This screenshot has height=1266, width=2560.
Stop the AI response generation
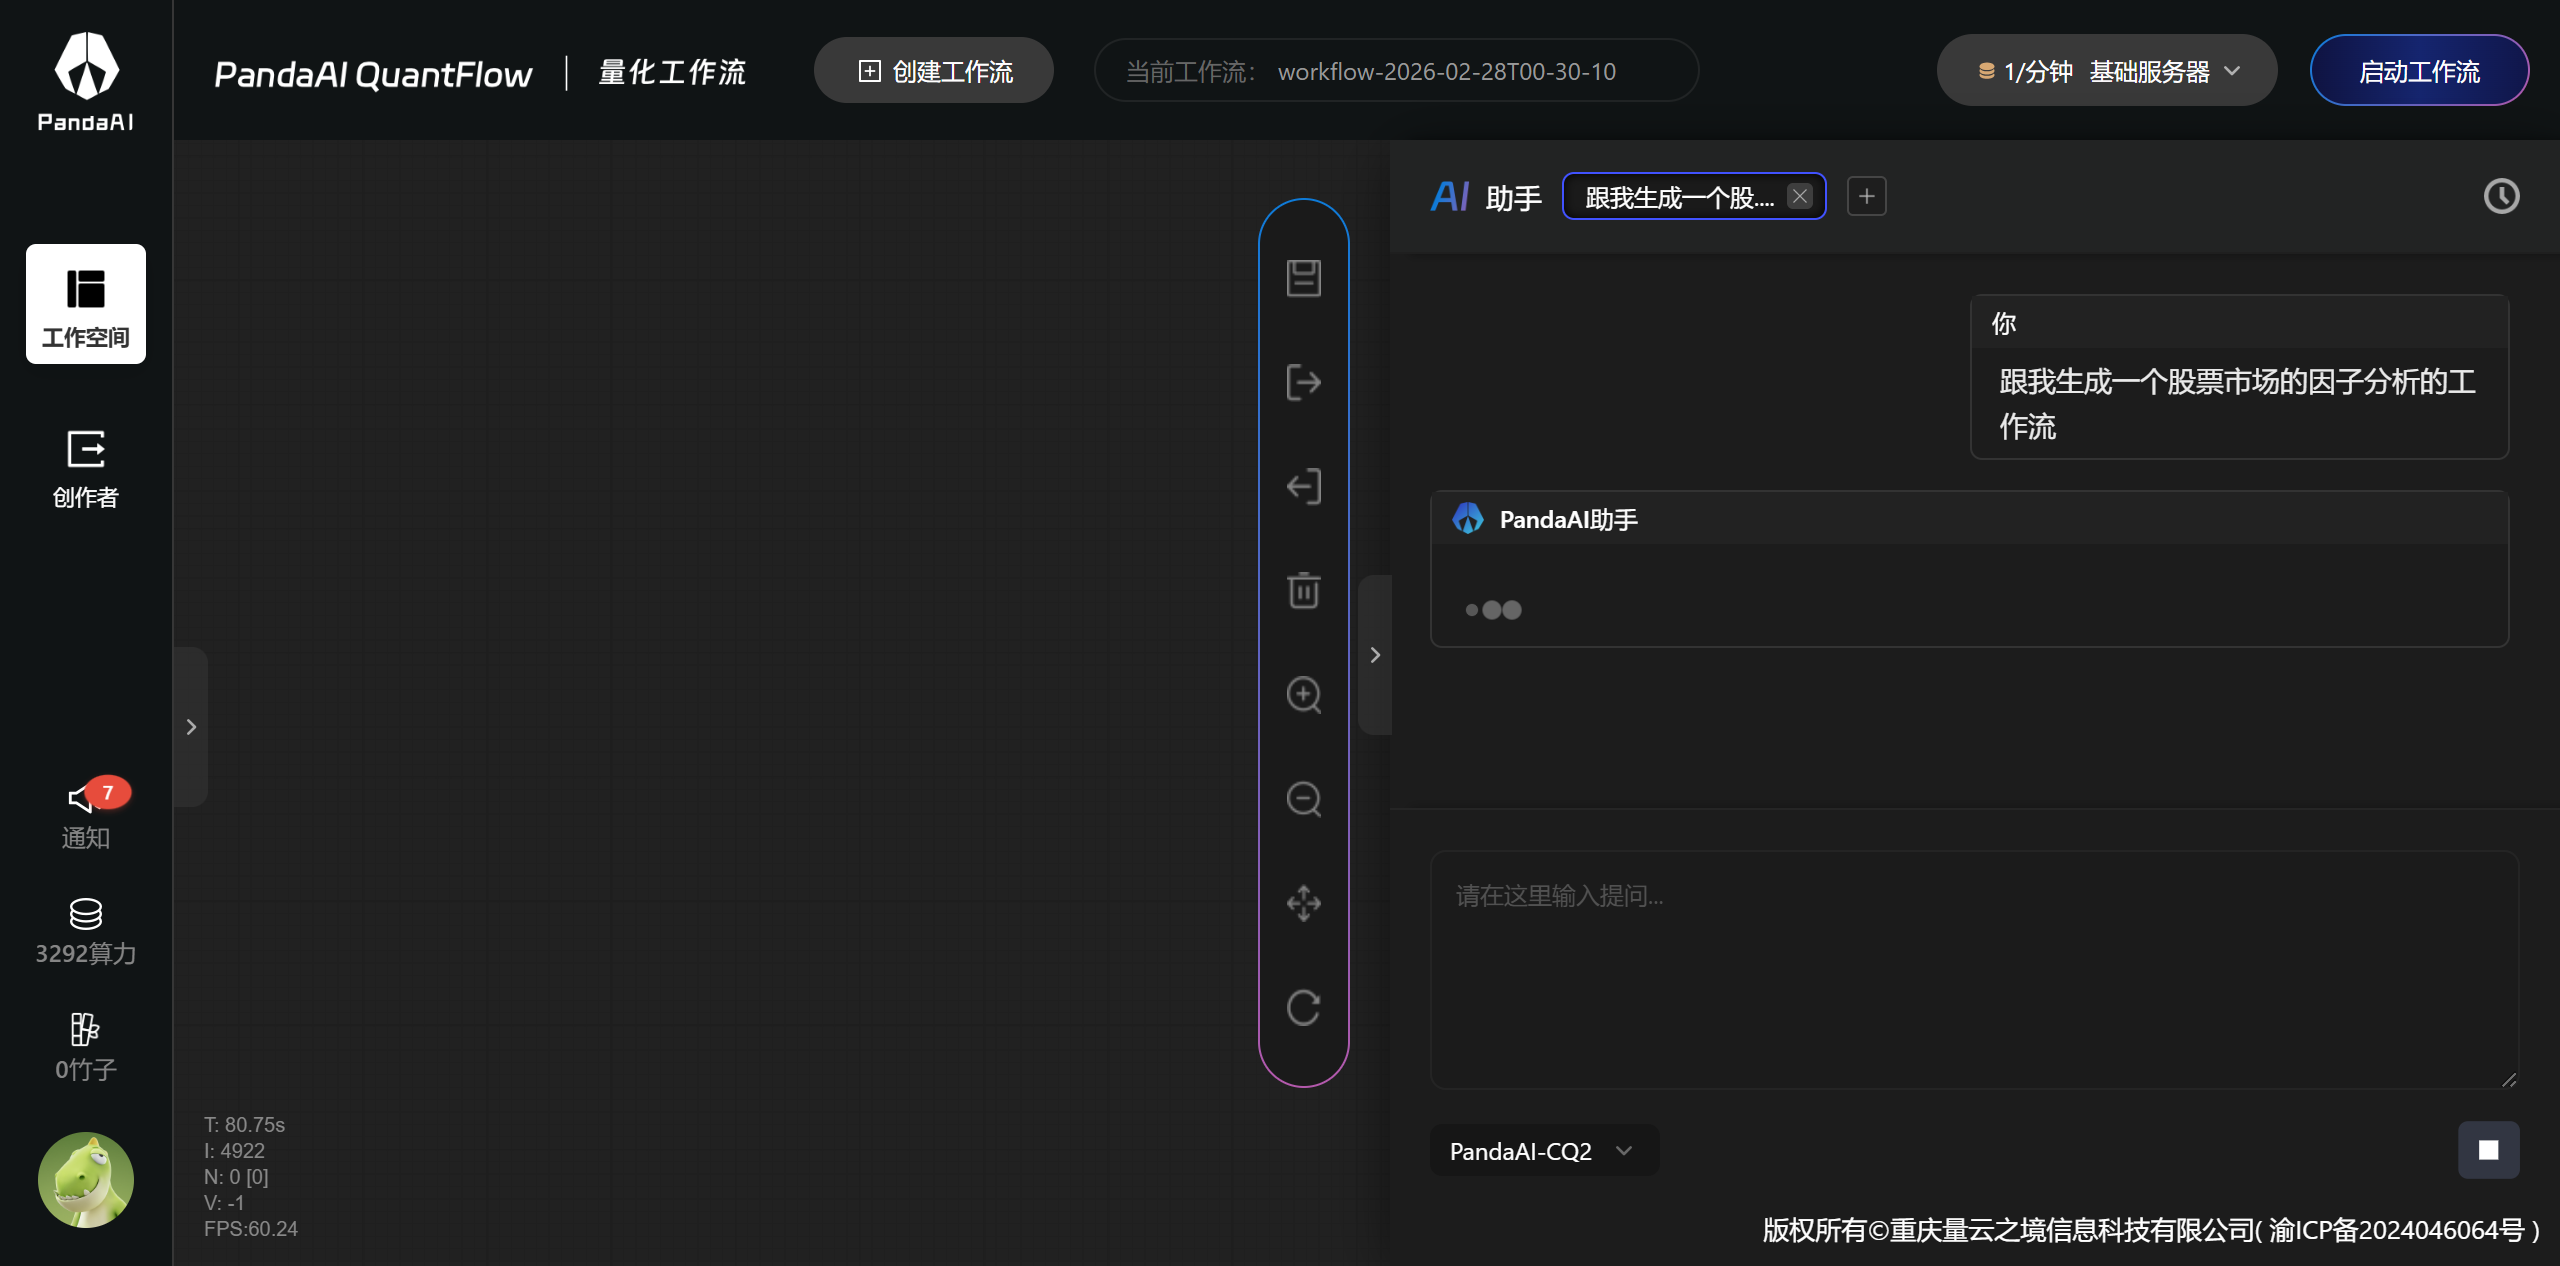2489,1150
